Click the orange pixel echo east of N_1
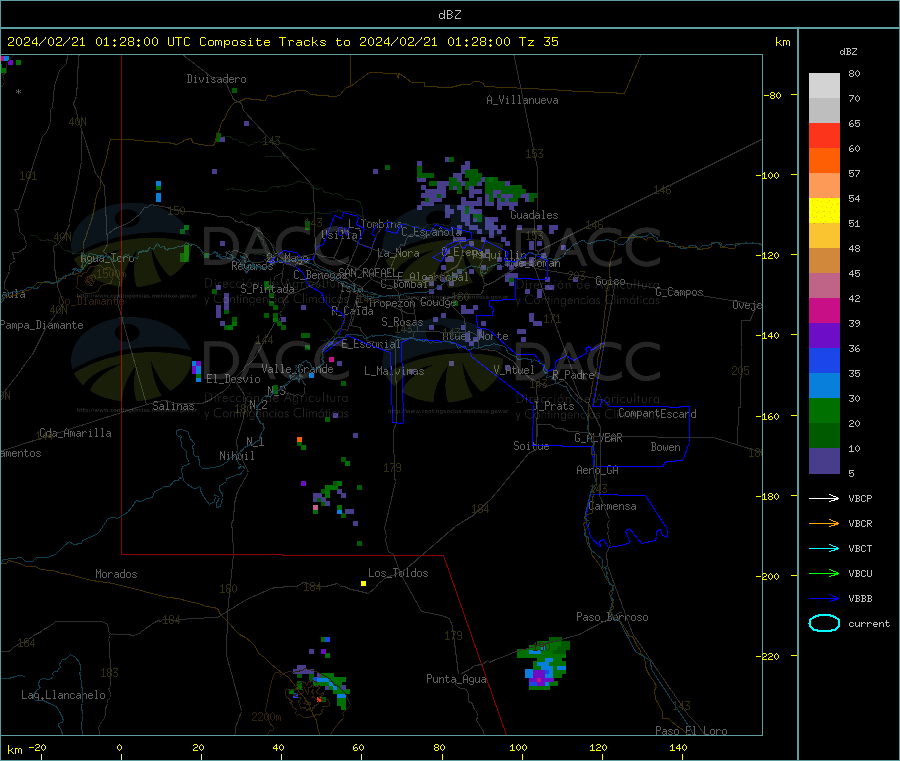 coord(300,440)
